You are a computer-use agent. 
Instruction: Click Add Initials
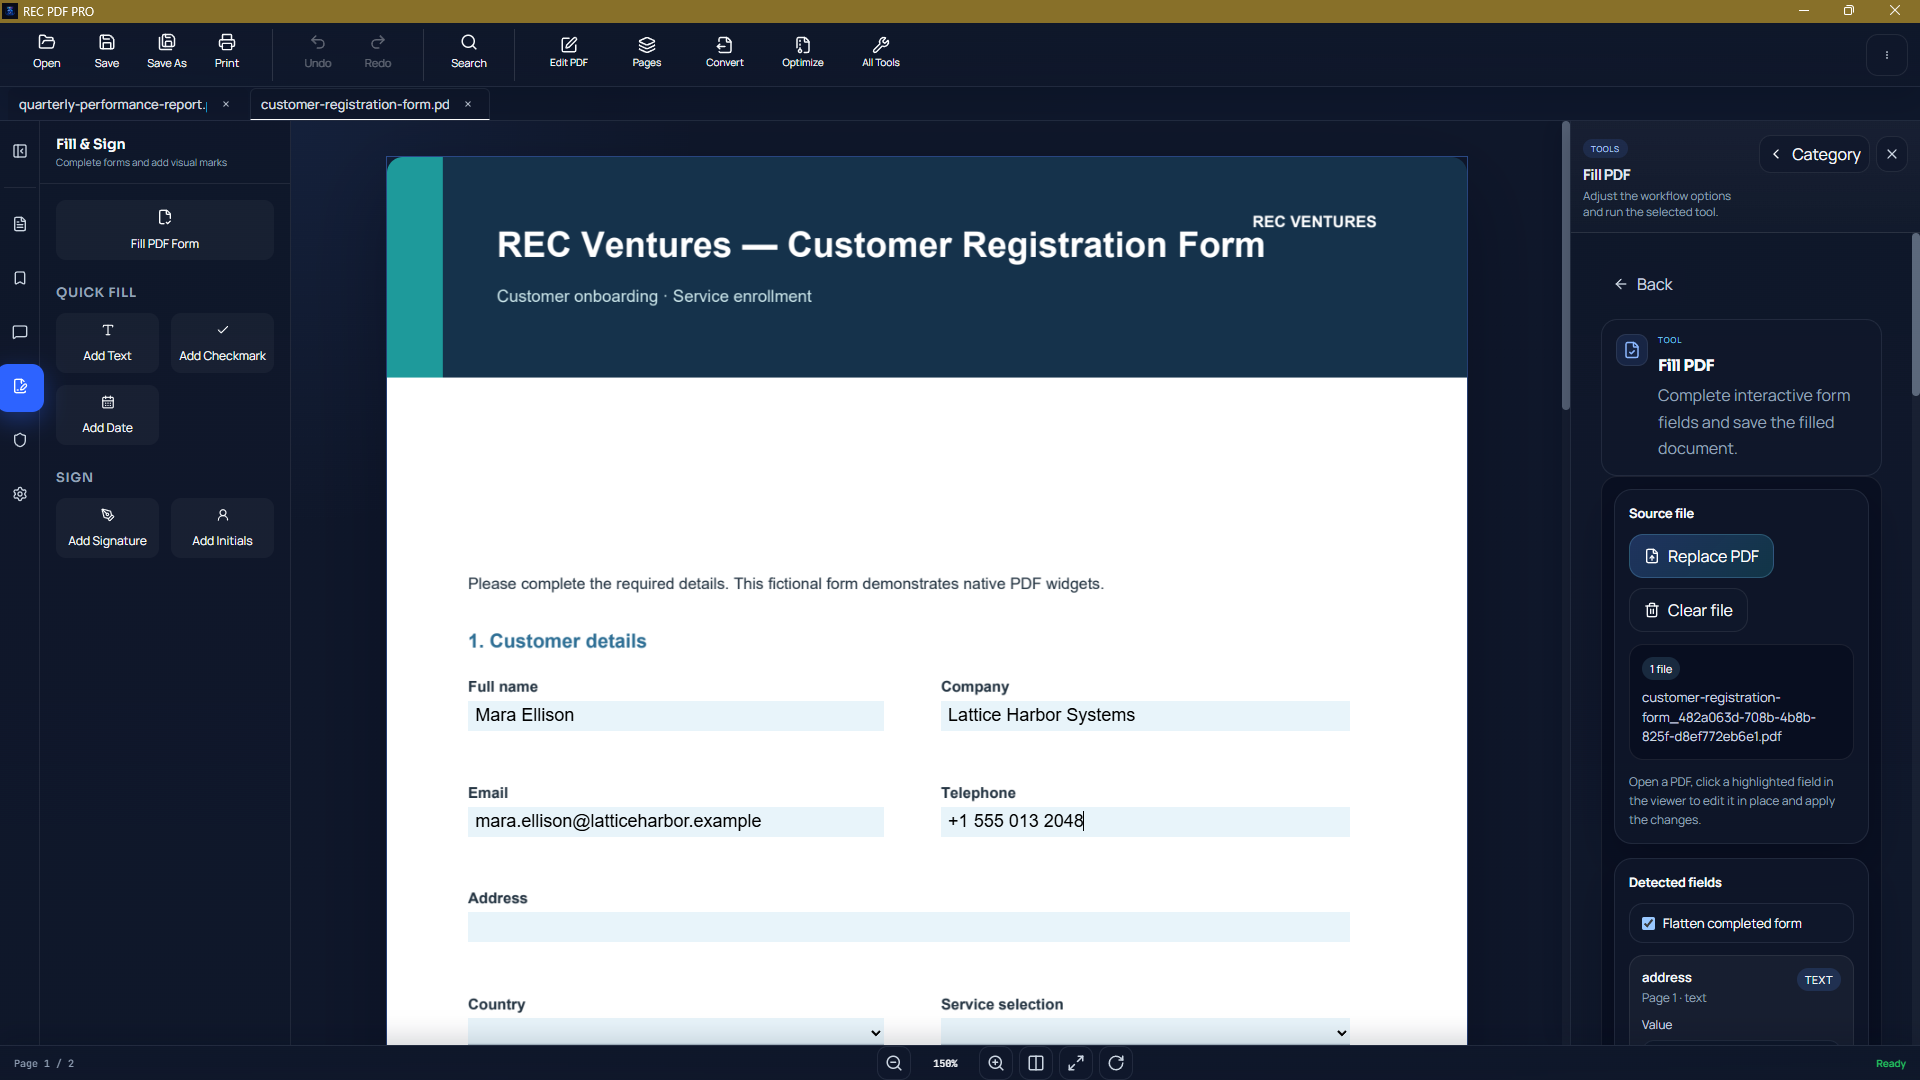222,528
